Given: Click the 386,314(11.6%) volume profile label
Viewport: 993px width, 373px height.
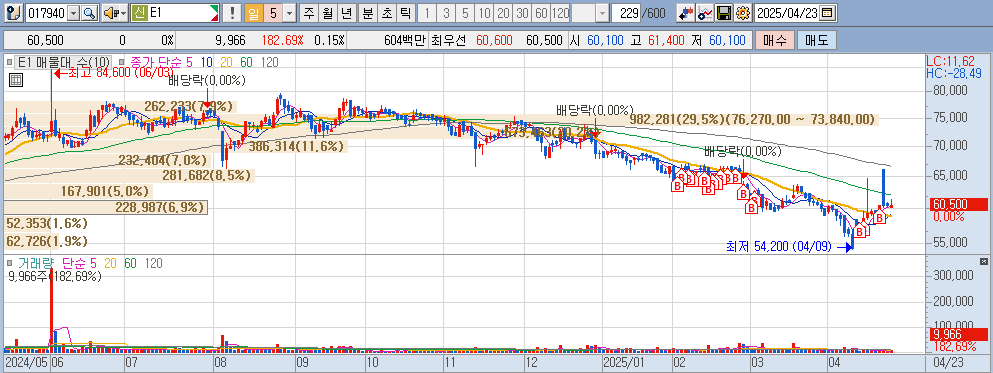Looking at the screenshot, I should [296, 146].
